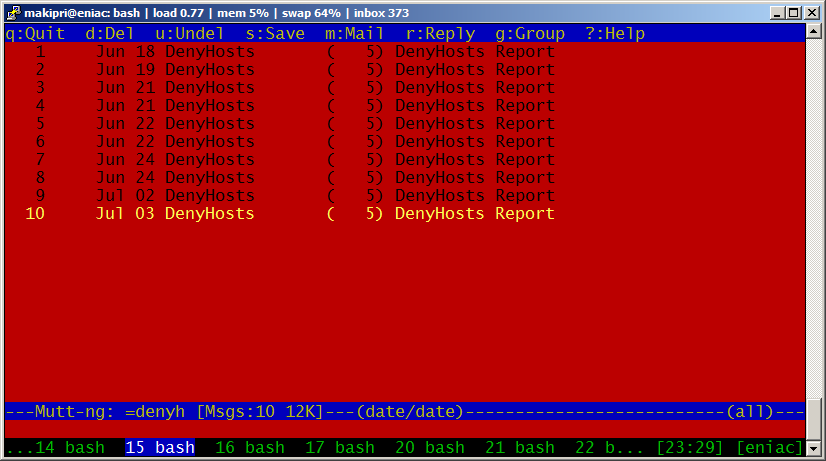Click the [eniac] hostname label
The height and width of the screenshot is (461, 826).
tap(770, 447)
